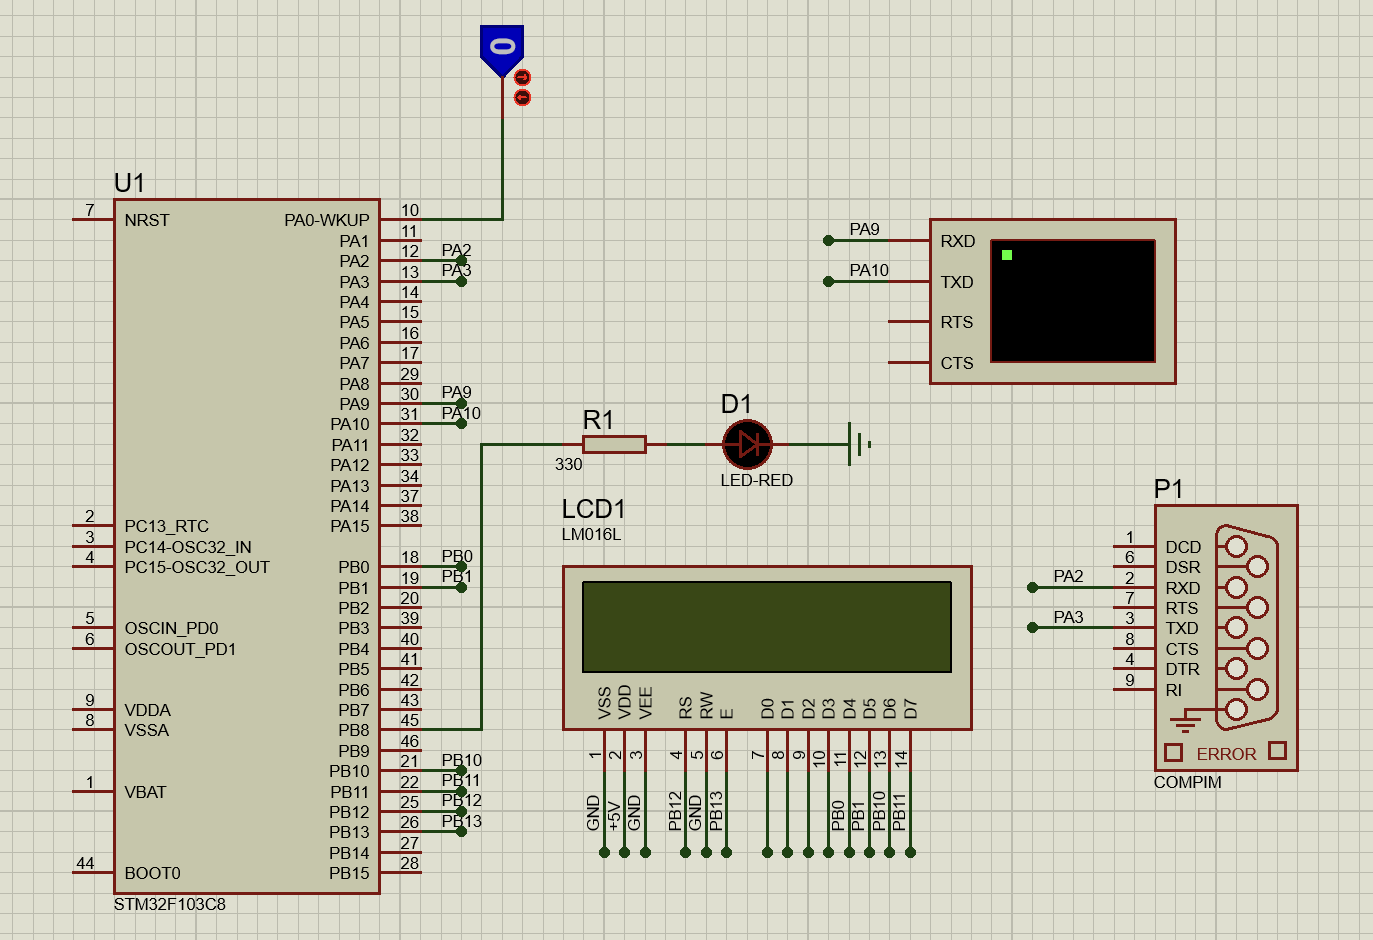Screen dimensions: 1373x940
Task: Click the ERROR text on COMPIM
Action: tap(1226, 754)
